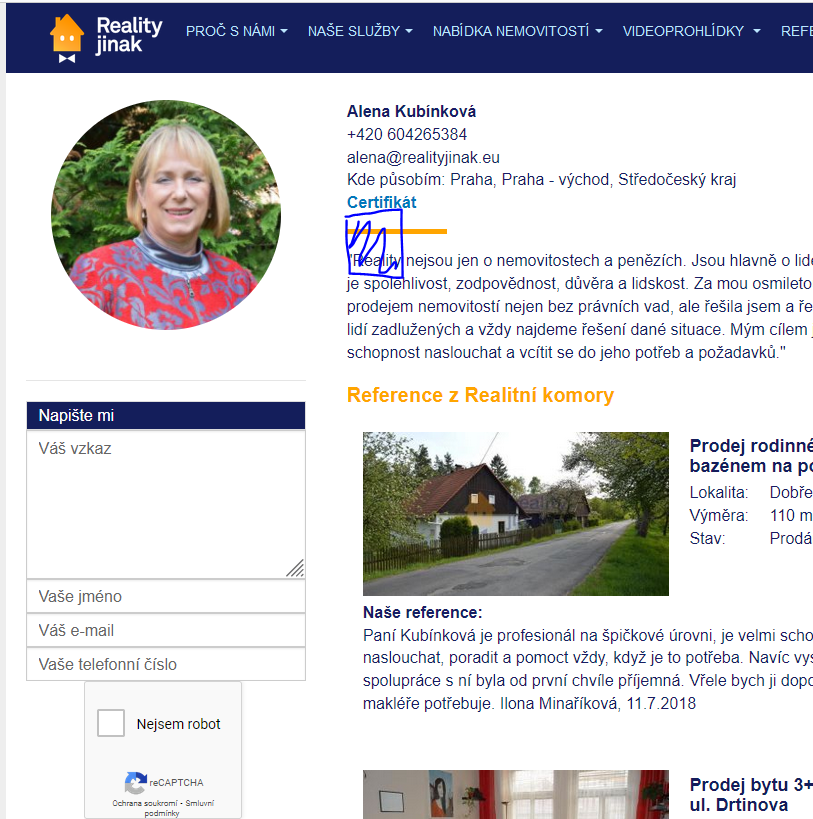This screenshot has width=813, height=819.
Task: Open the VIDEOPROHLÍDKY menu item
Action: pyautogui.click(x=691, y=31)
